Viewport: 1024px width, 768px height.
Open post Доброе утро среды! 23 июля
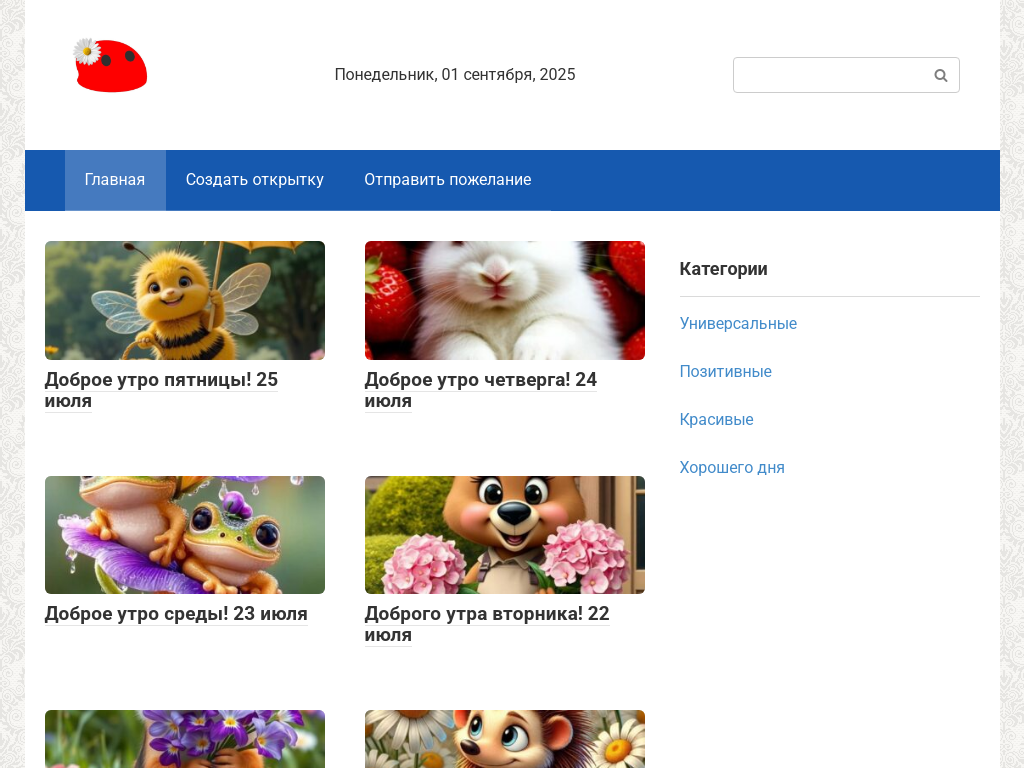click(x=176, y=614)
